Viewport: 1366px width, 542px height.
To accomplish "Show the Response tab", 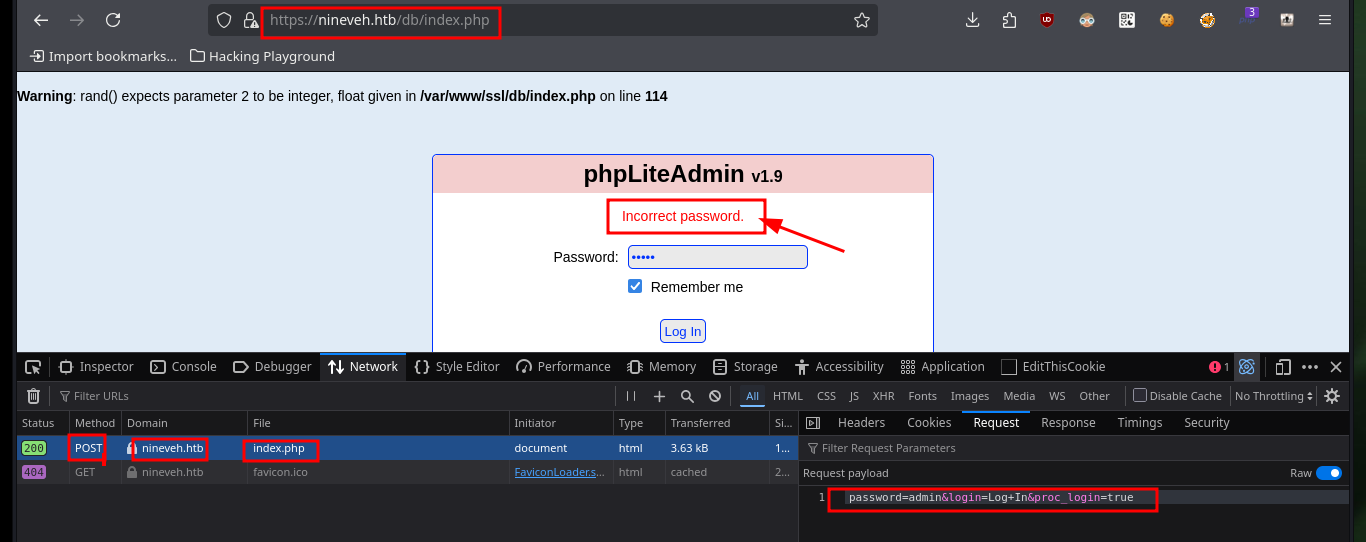I will coord(1068,423).
